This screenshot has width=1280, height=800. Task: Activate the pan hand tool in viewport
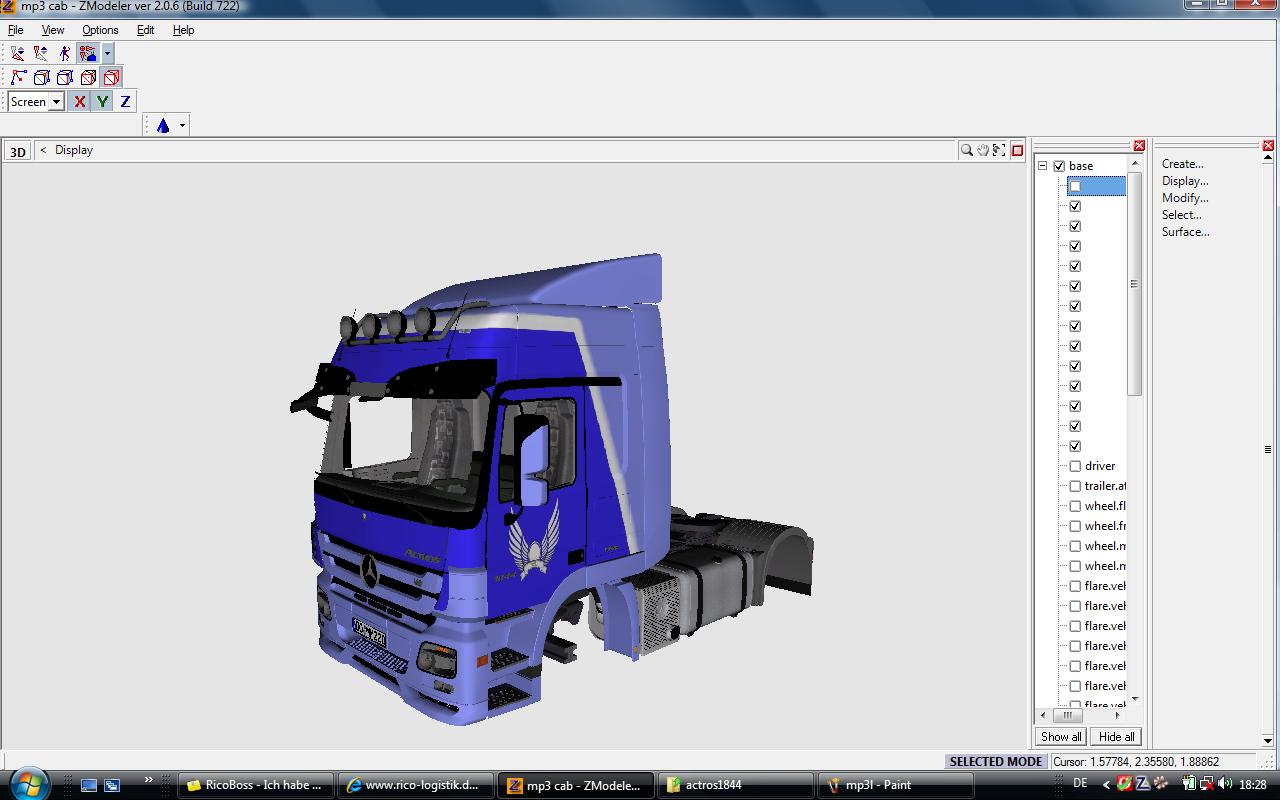click(x=983, y=150)
